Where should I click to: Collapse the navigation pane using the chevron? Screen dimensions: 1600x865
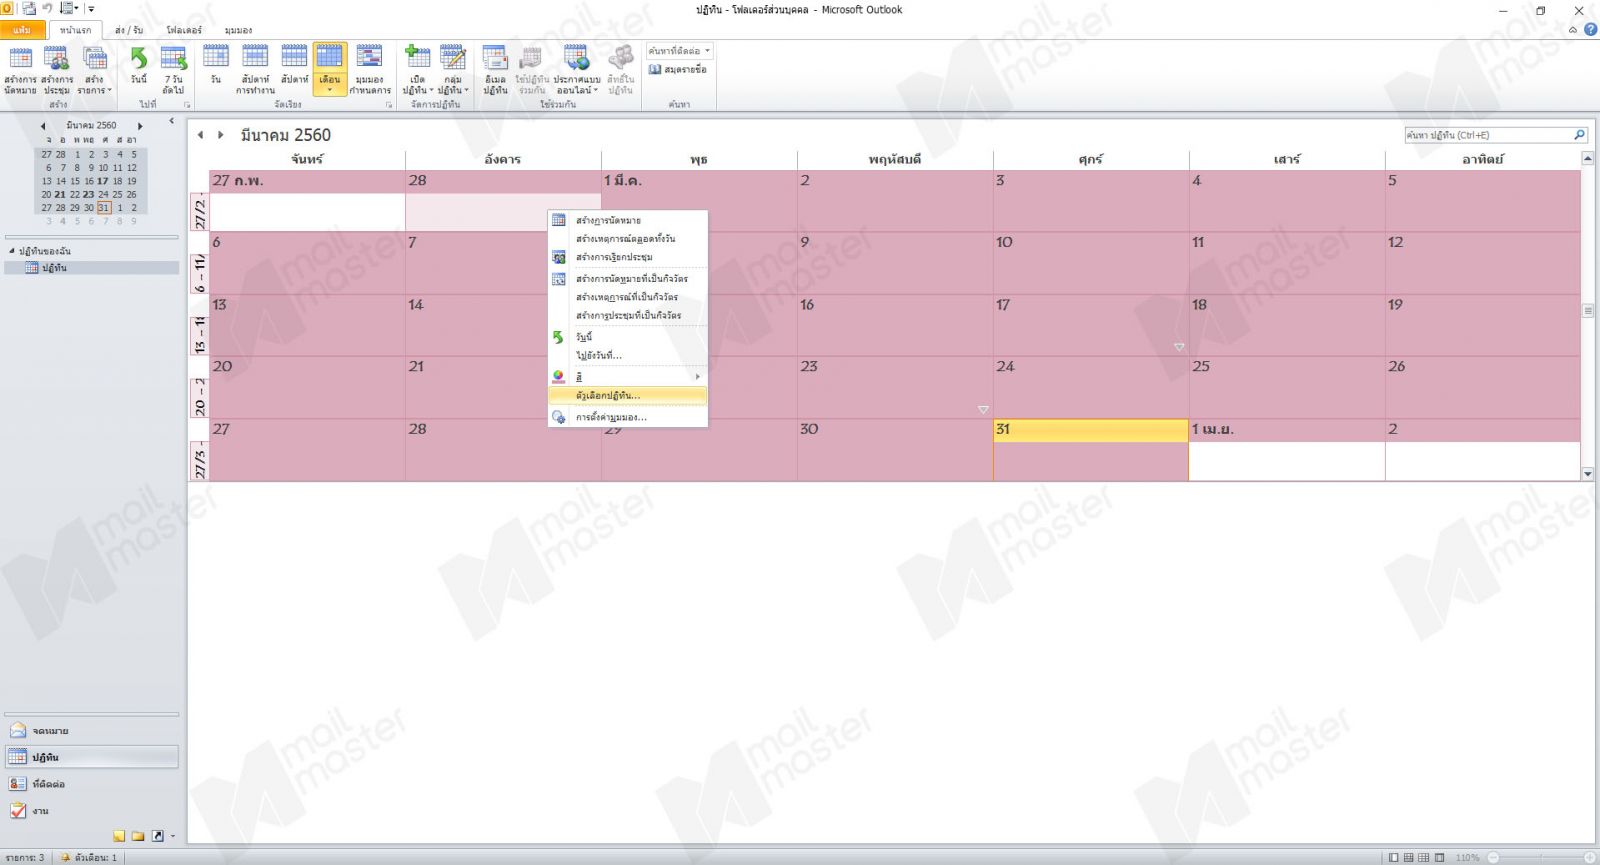(171, 121)
